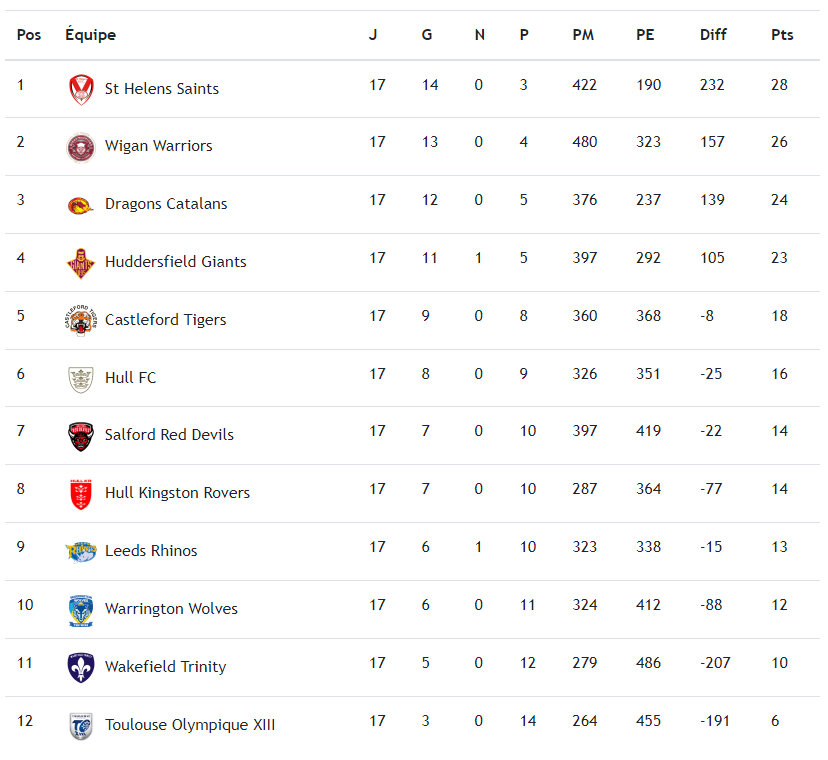
Task: Select the Leeds Rhinos team name
Action: click(151, 551)
